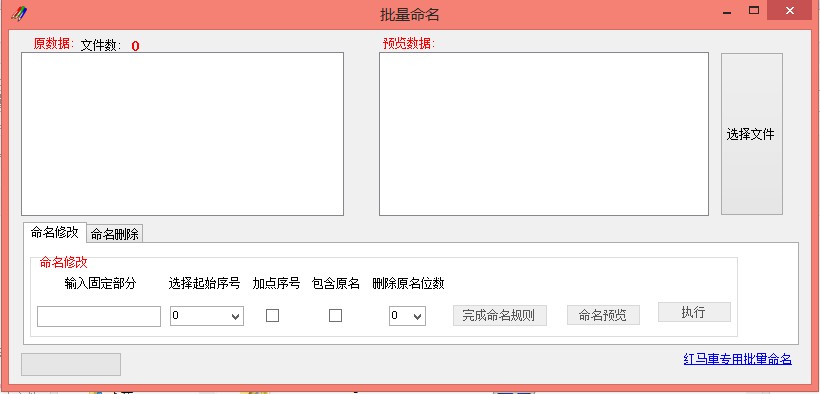This screenshot has height=394, width=820.
Task: Click 选择文件 button to choose files
Action: tap(751, 134)
